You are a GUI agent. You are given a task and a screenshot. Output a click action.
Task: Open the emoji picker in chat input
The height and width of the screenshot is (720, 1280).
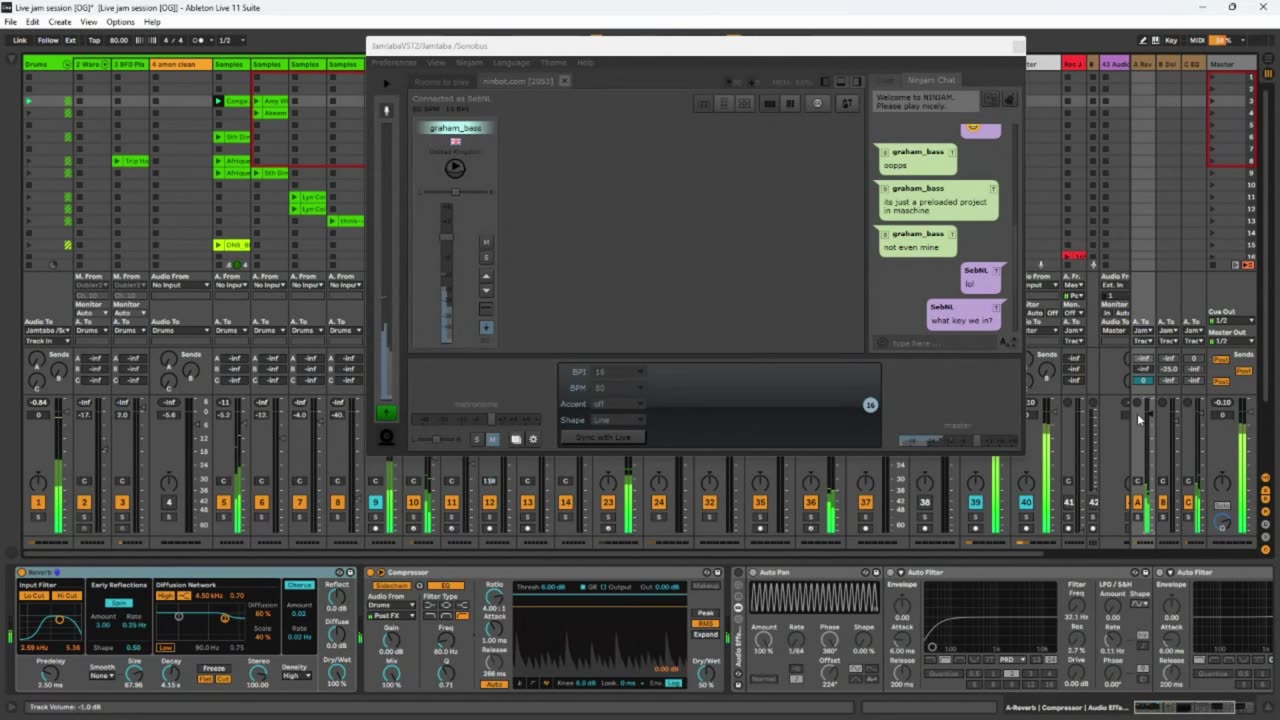pyautogui.click(x=881, y=343)
